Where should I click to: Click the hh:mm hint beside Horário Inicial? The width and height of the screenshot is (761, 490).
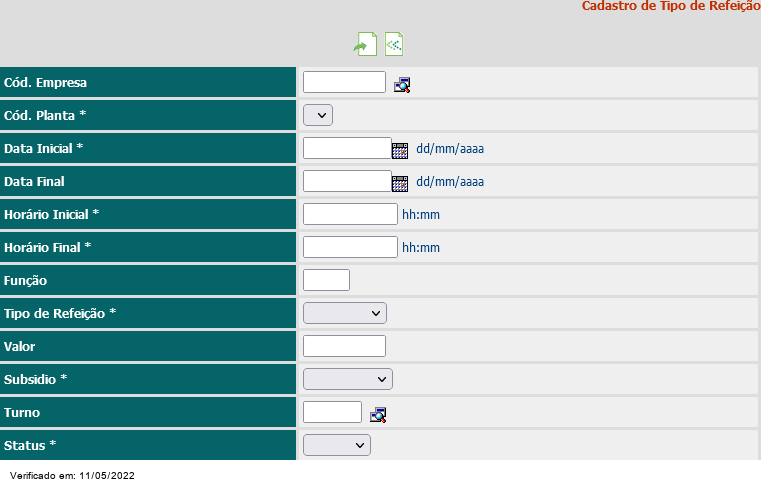point(421,214)
